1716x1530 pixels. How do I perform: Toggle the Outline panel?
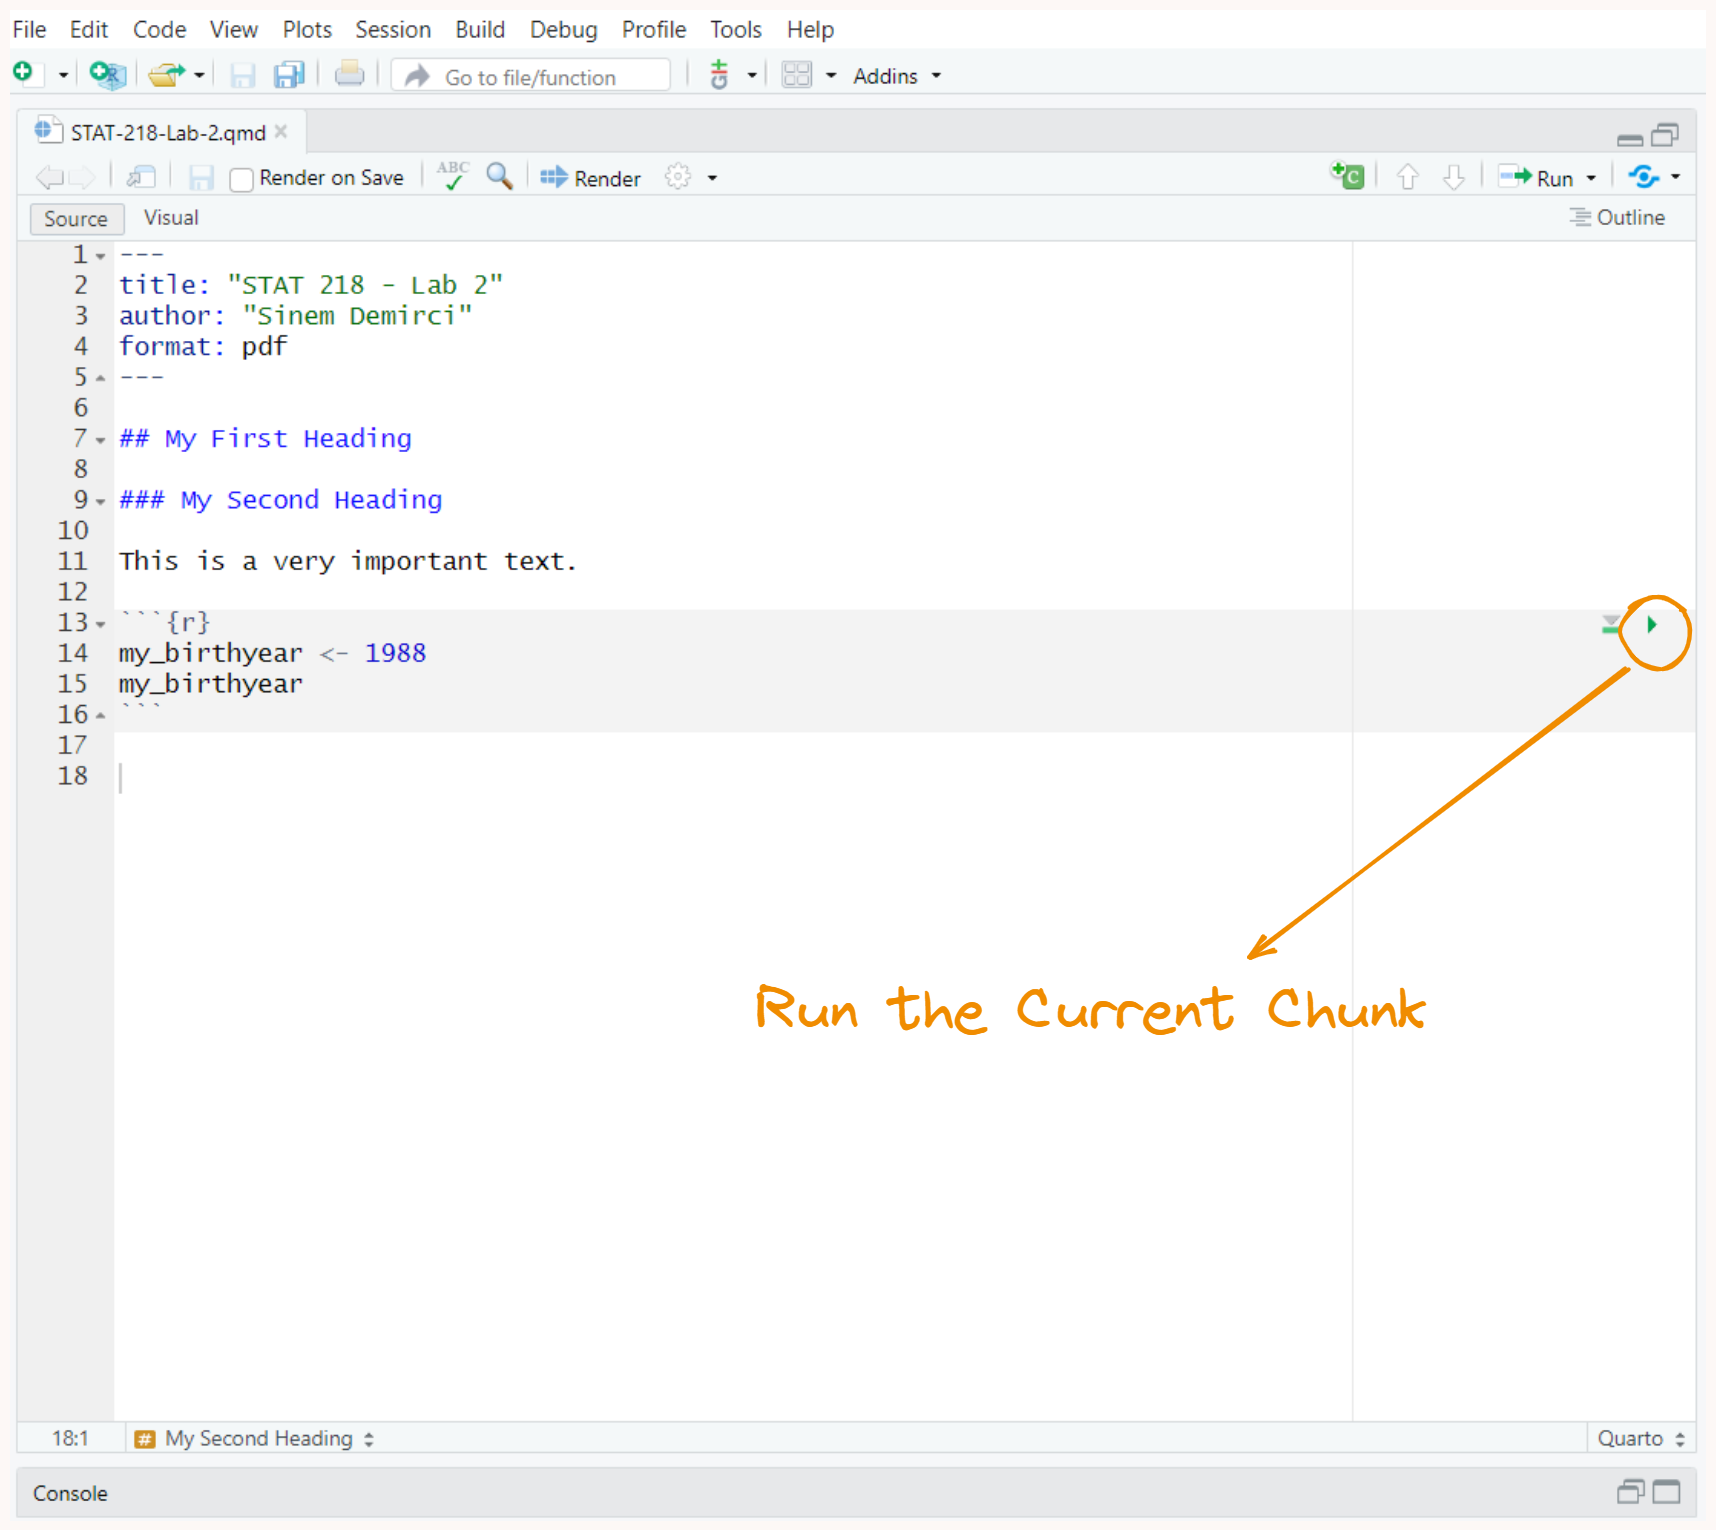pyautogui.click(x=1617, y=218)
